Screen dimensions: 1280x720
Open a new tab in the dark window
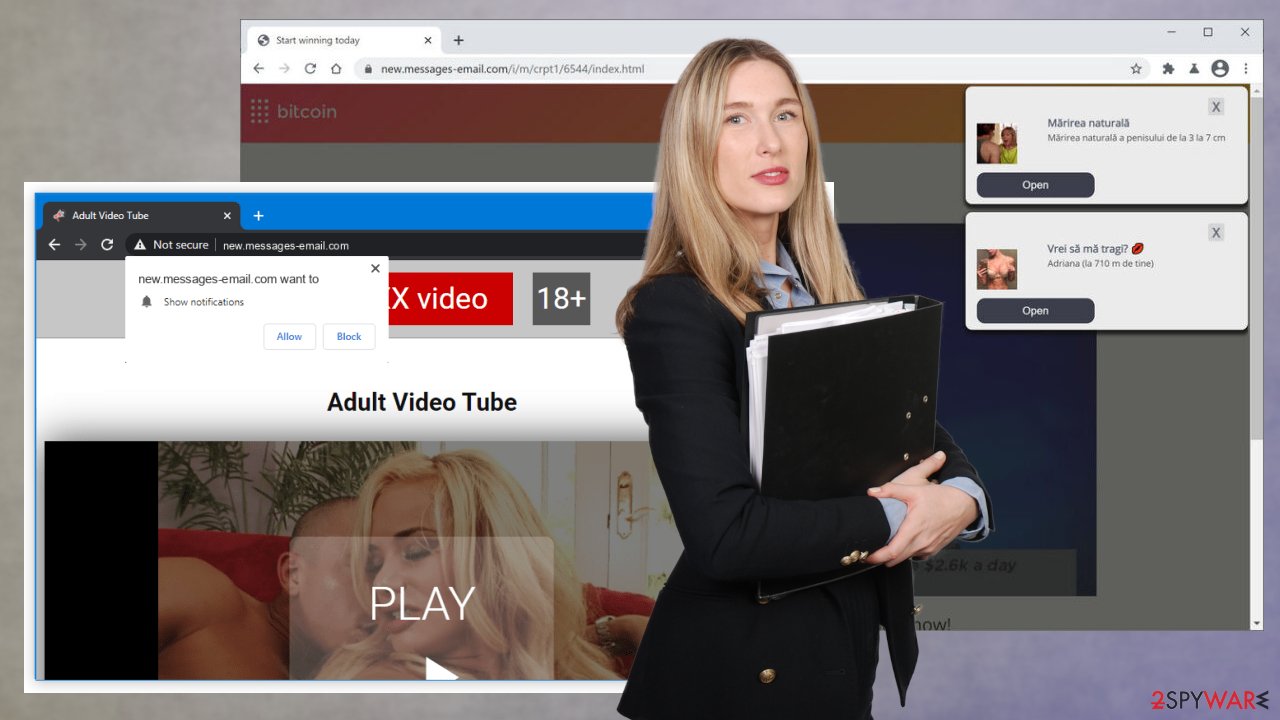[x=258, y=215]
